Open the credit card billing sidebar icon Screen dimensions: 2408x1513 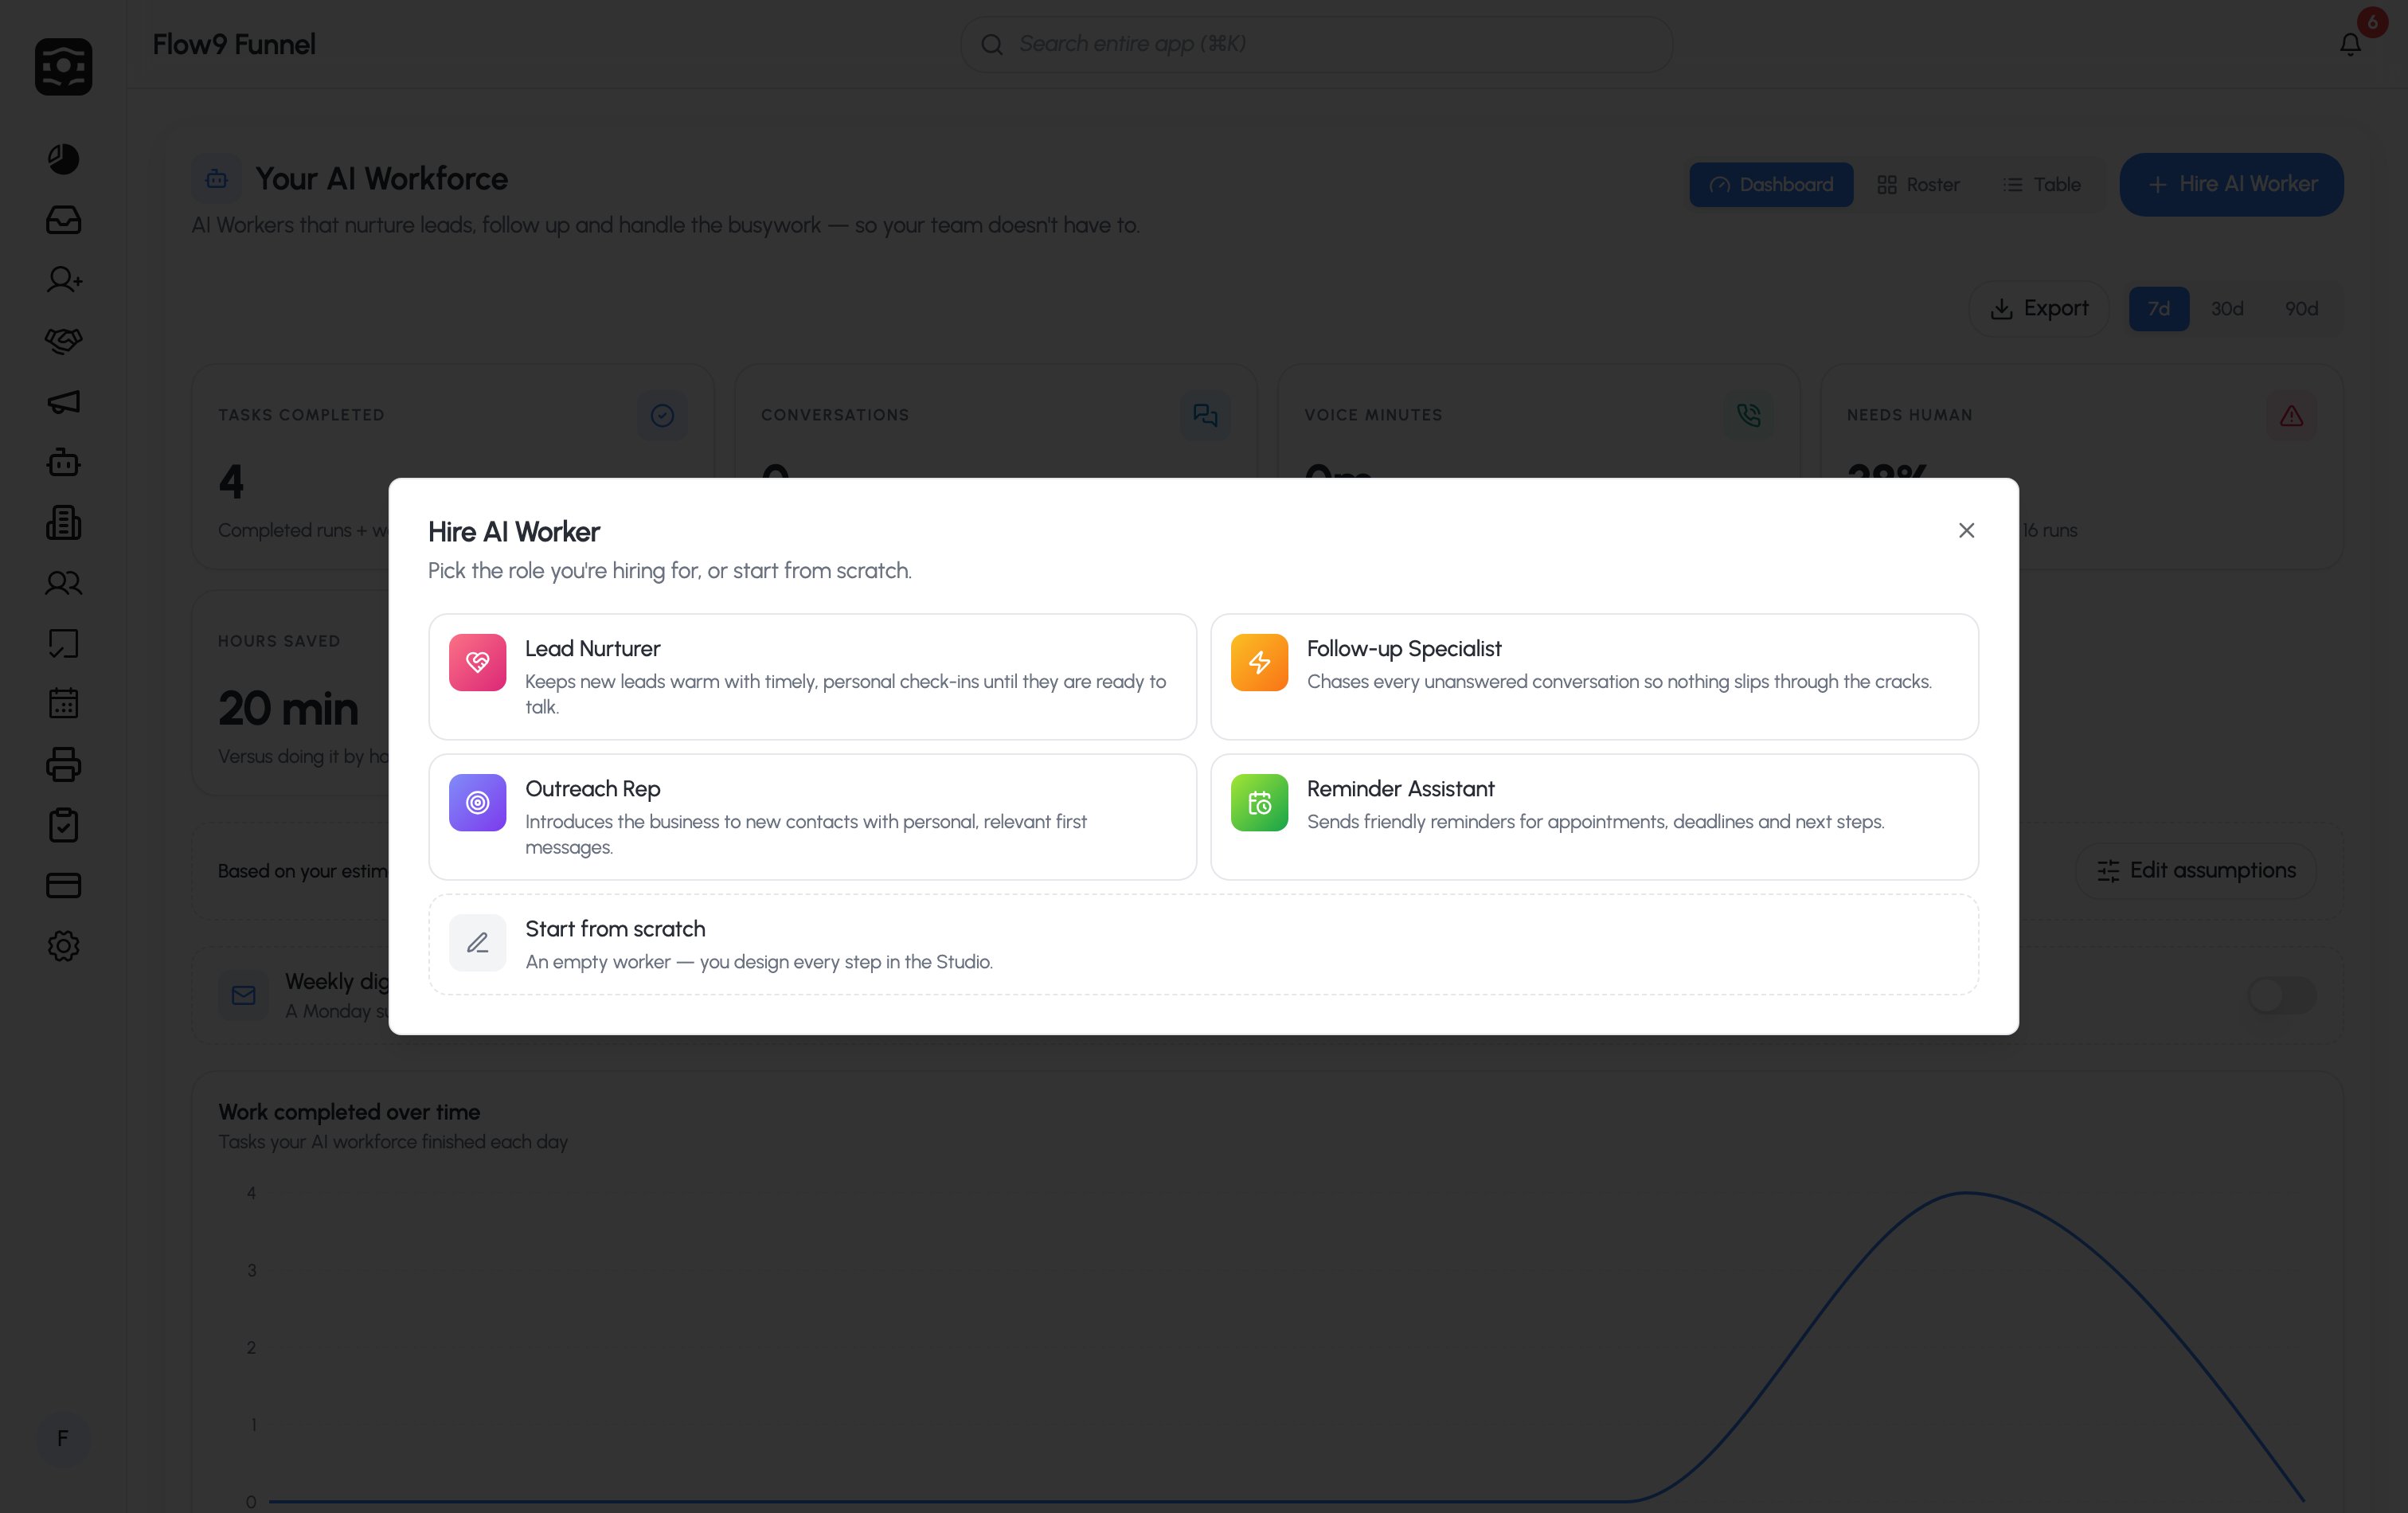(x=63, y=886)
